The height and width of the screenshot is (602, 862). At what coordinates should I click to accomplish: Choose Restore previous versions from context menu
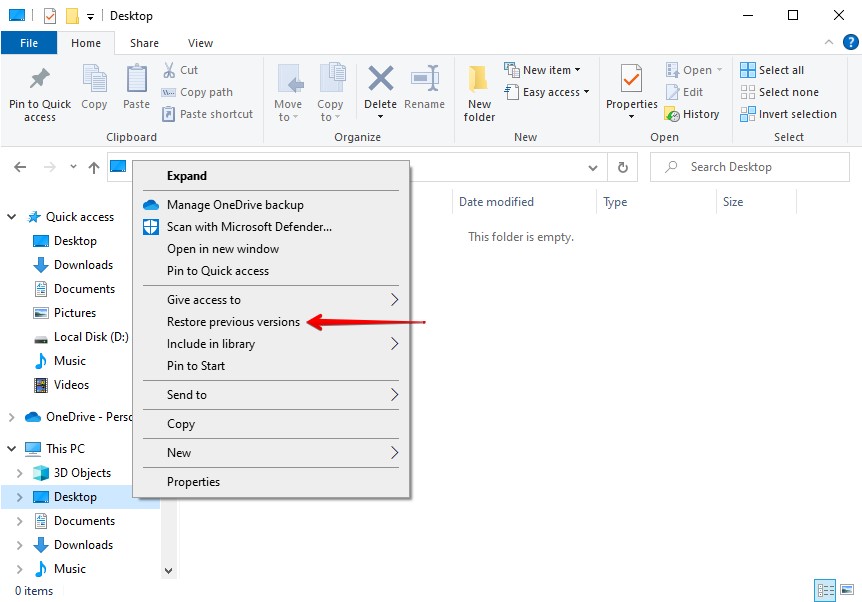pos(233,322)
